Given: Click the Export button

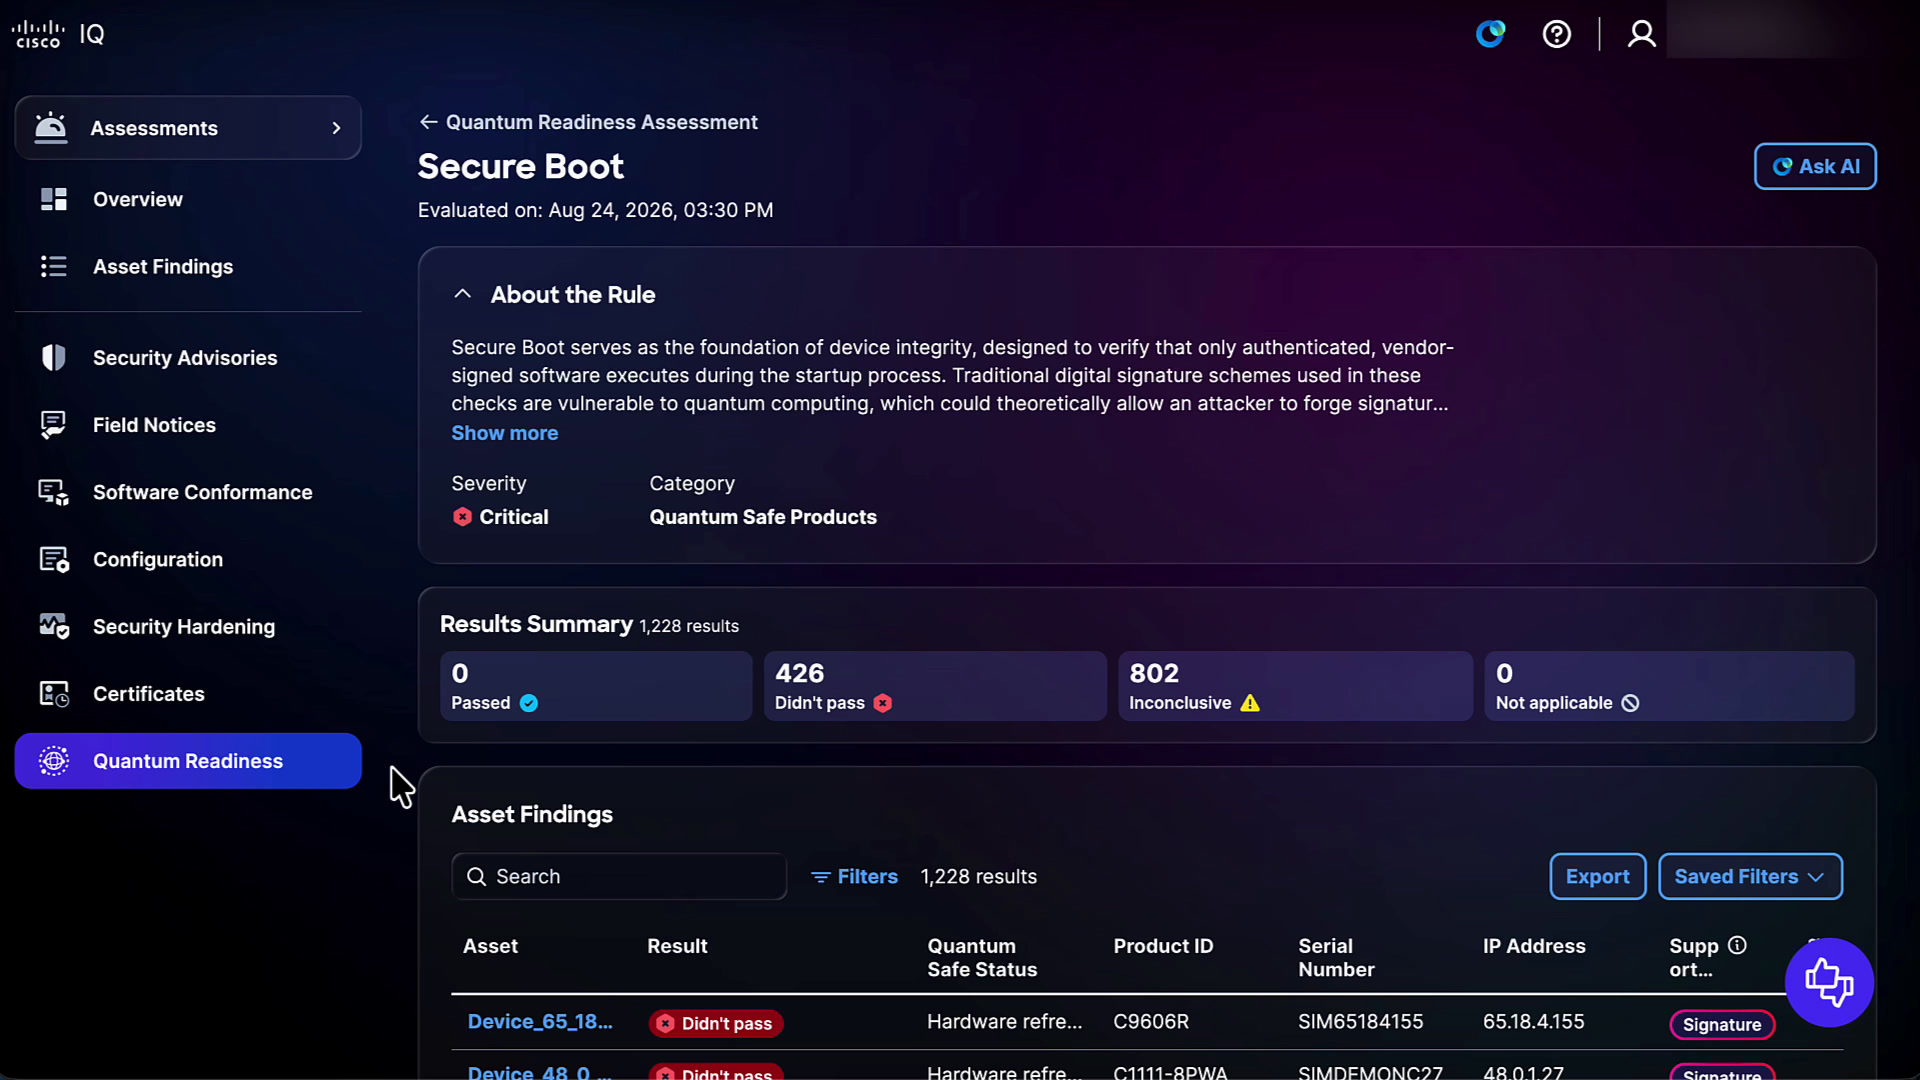Looking at the screenshot, I should point(1597,876).
